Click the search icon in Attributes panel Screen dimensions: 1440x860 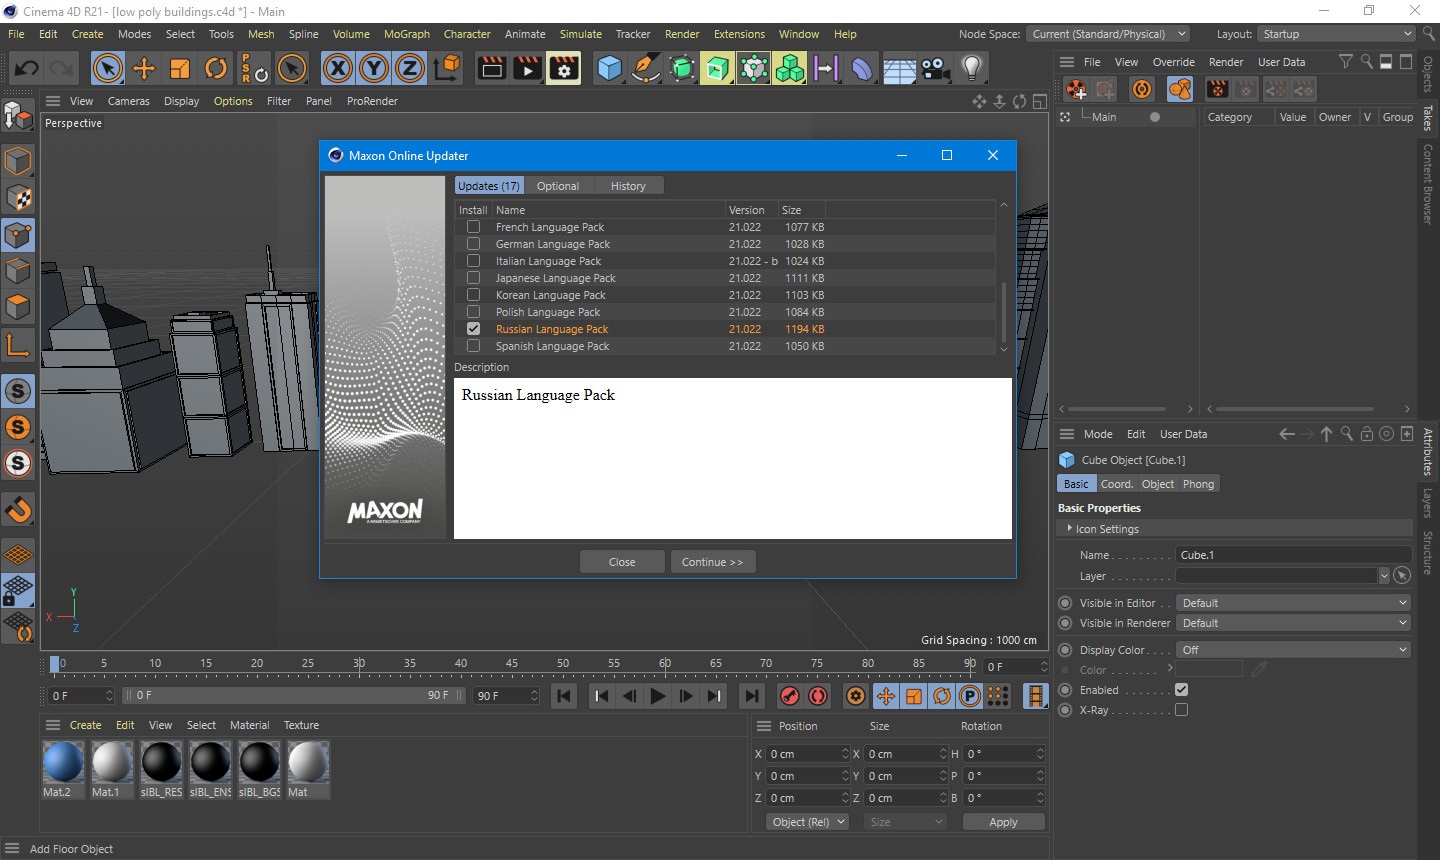point(1347,434)
